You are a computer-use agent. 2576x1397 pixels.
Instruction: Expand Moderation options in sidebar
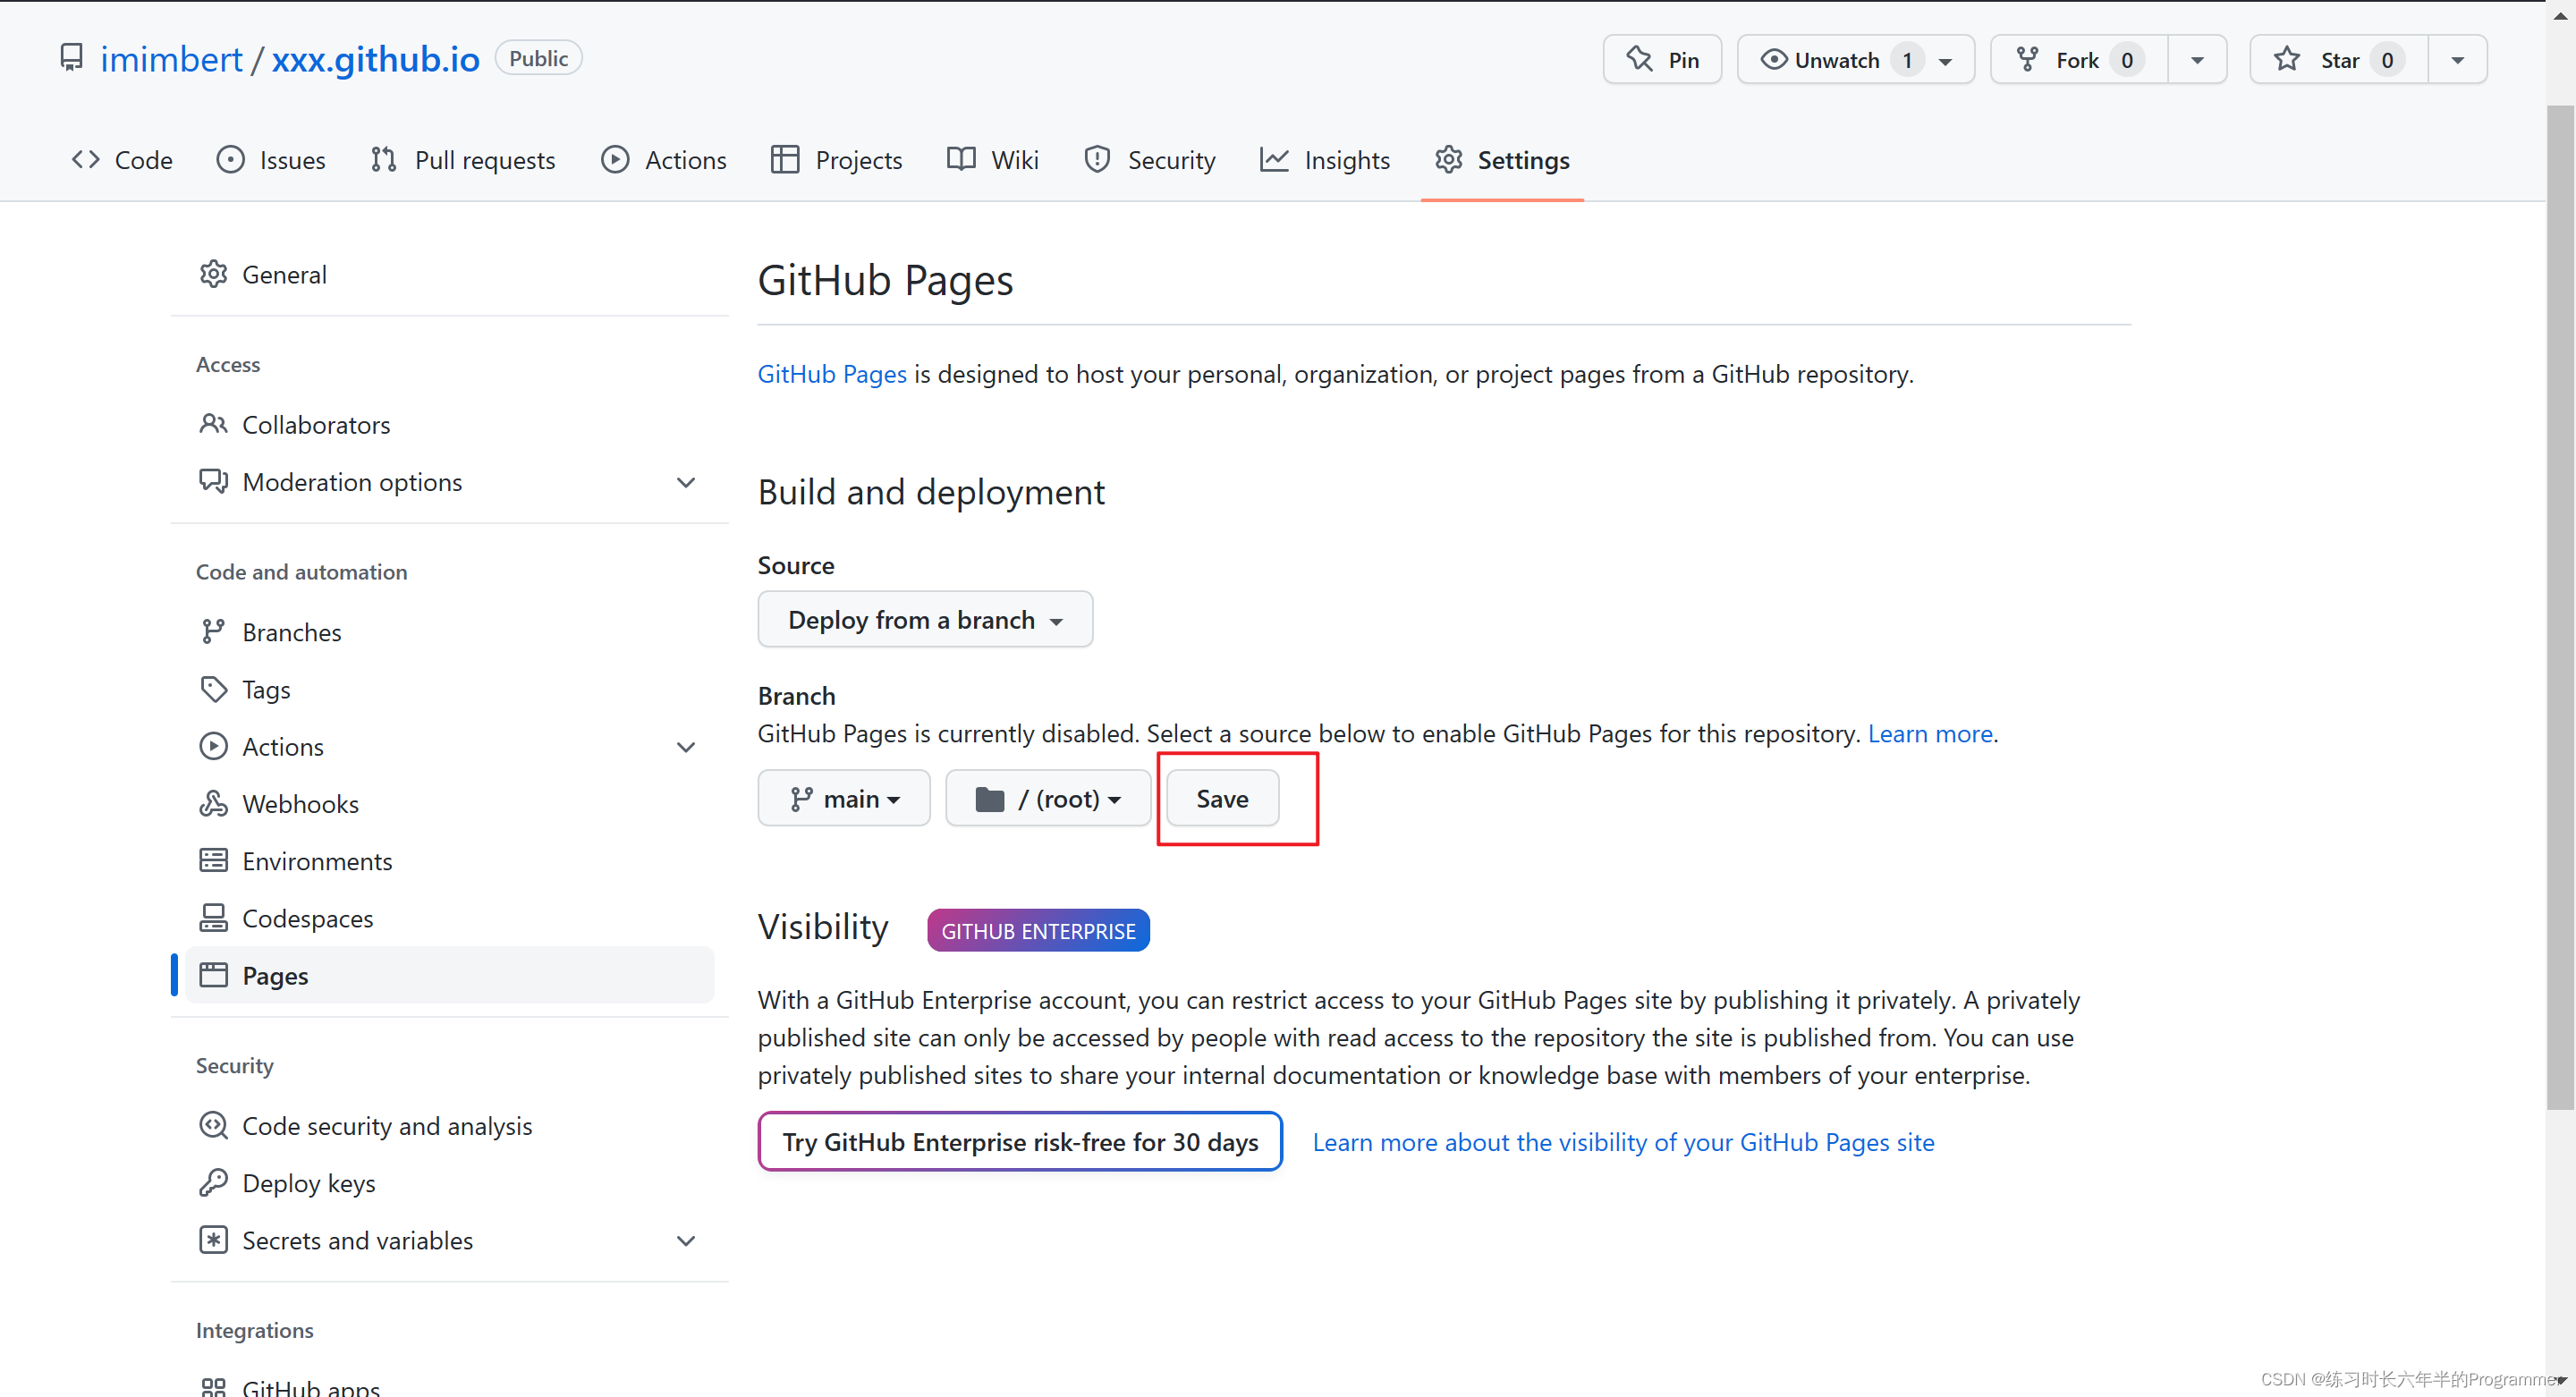[685, 482]
